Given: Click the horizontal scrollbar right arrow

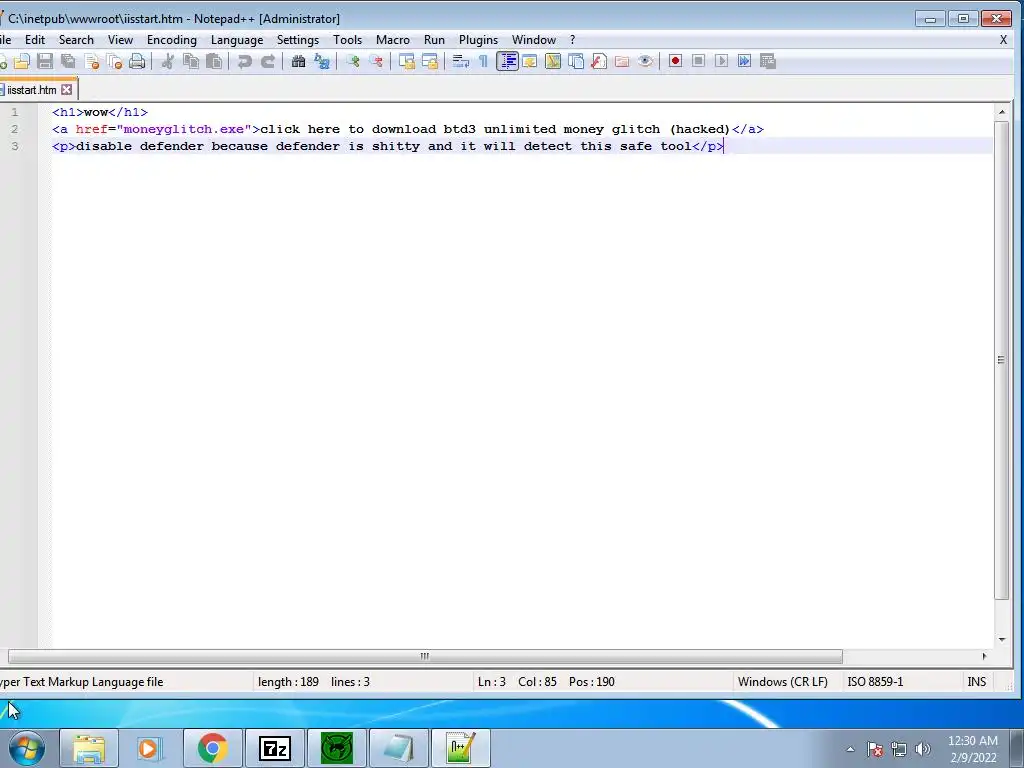Looking at the screenshot, I should [984, 656].
